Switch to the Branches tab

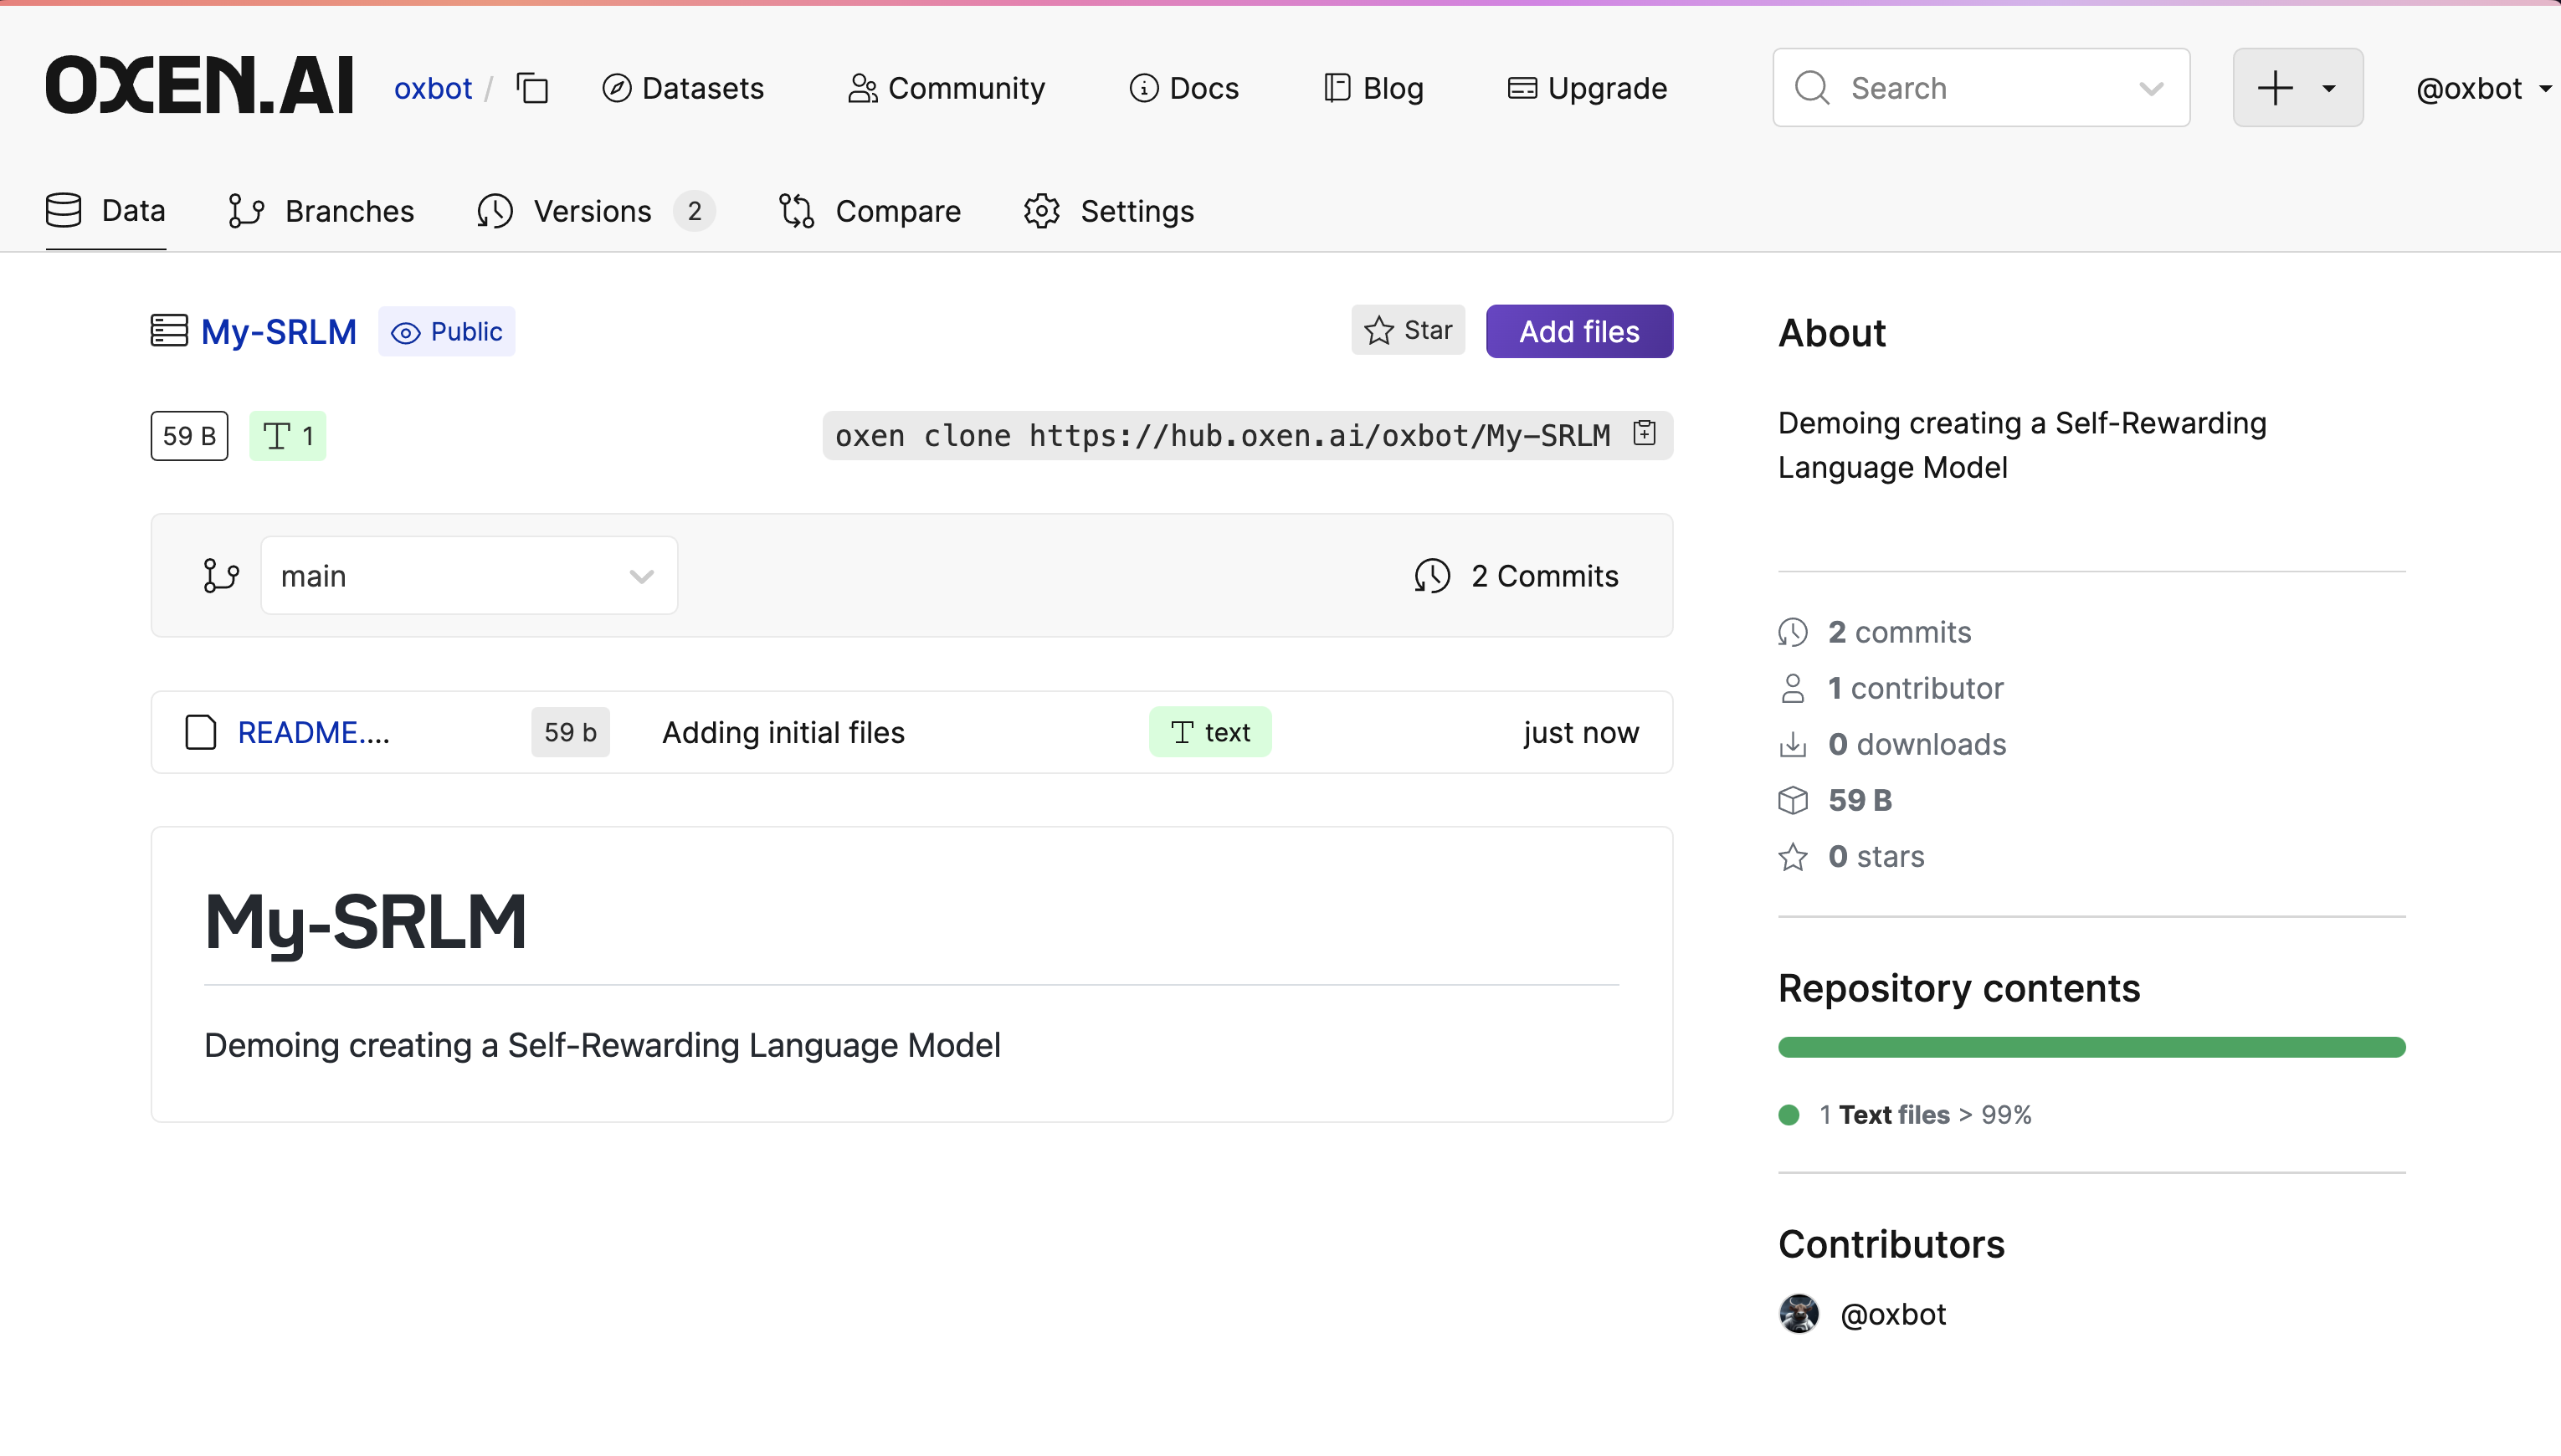[321, 211]
